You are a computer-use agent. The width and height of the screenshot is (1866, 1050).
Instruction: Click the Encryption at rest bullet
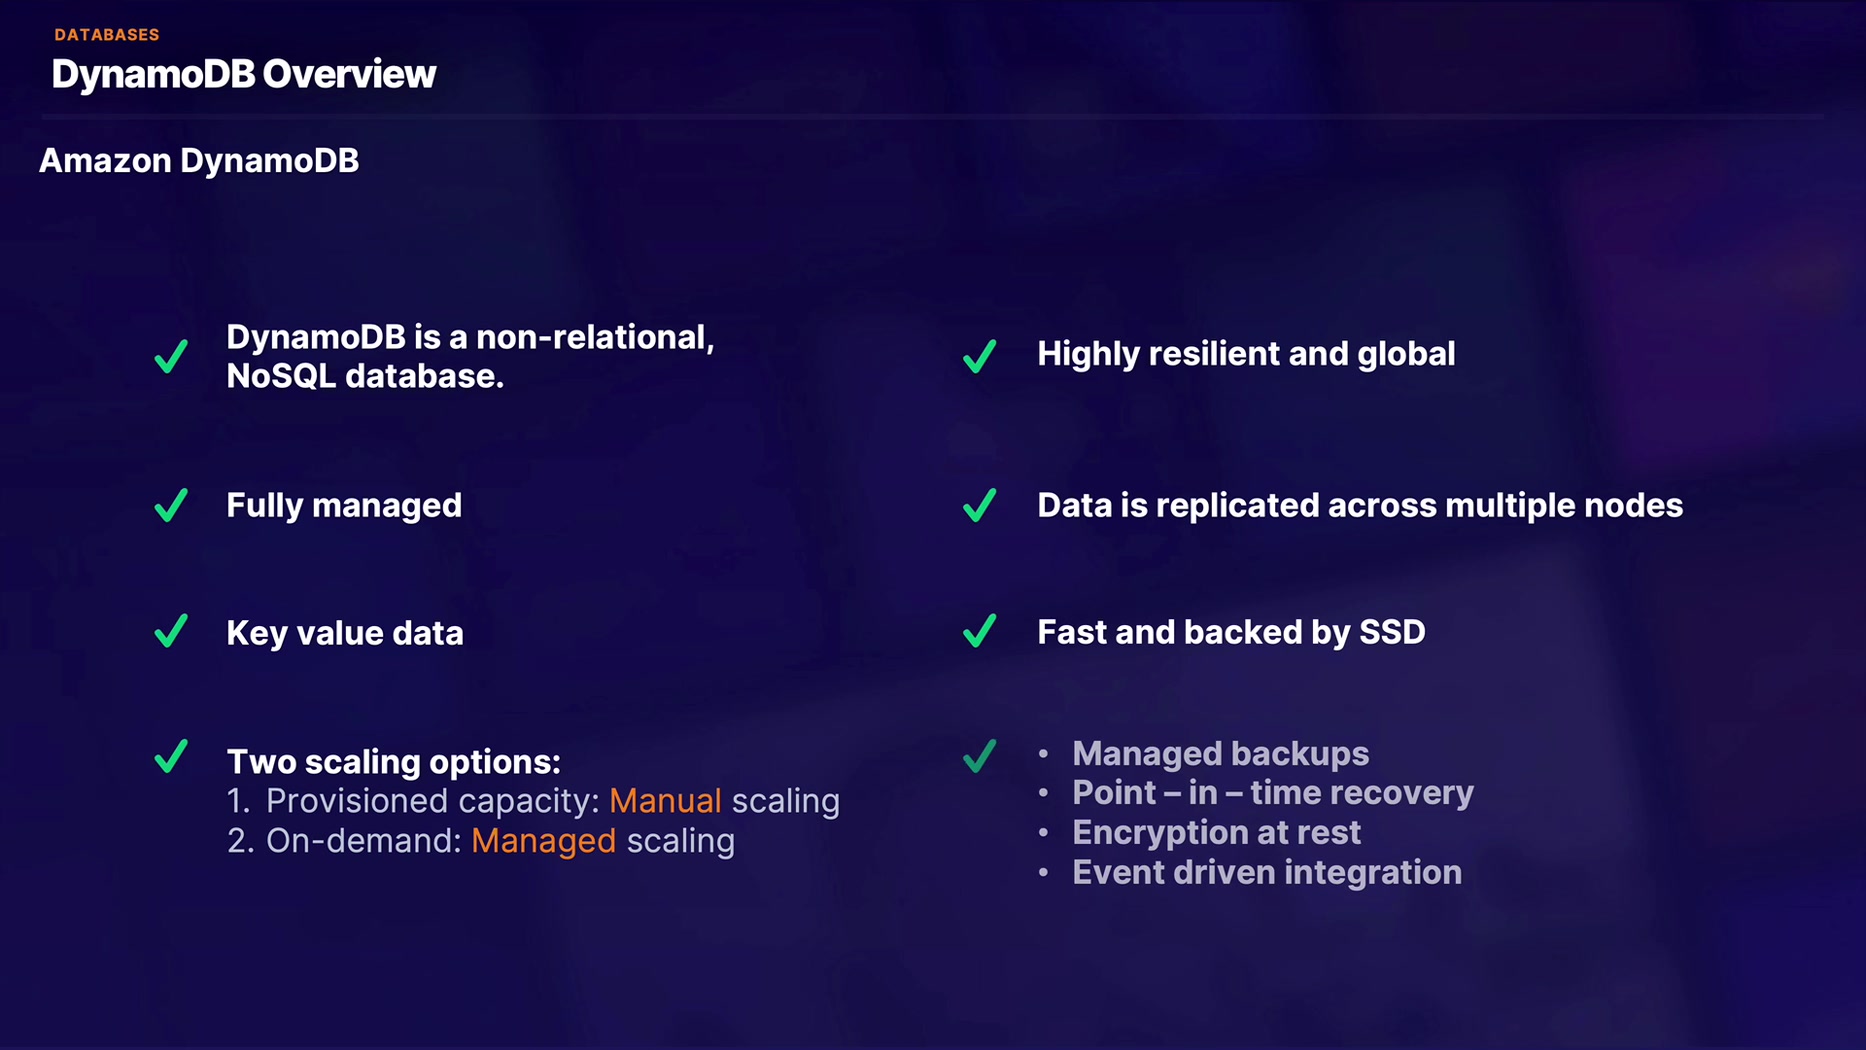click(1216, 833)
